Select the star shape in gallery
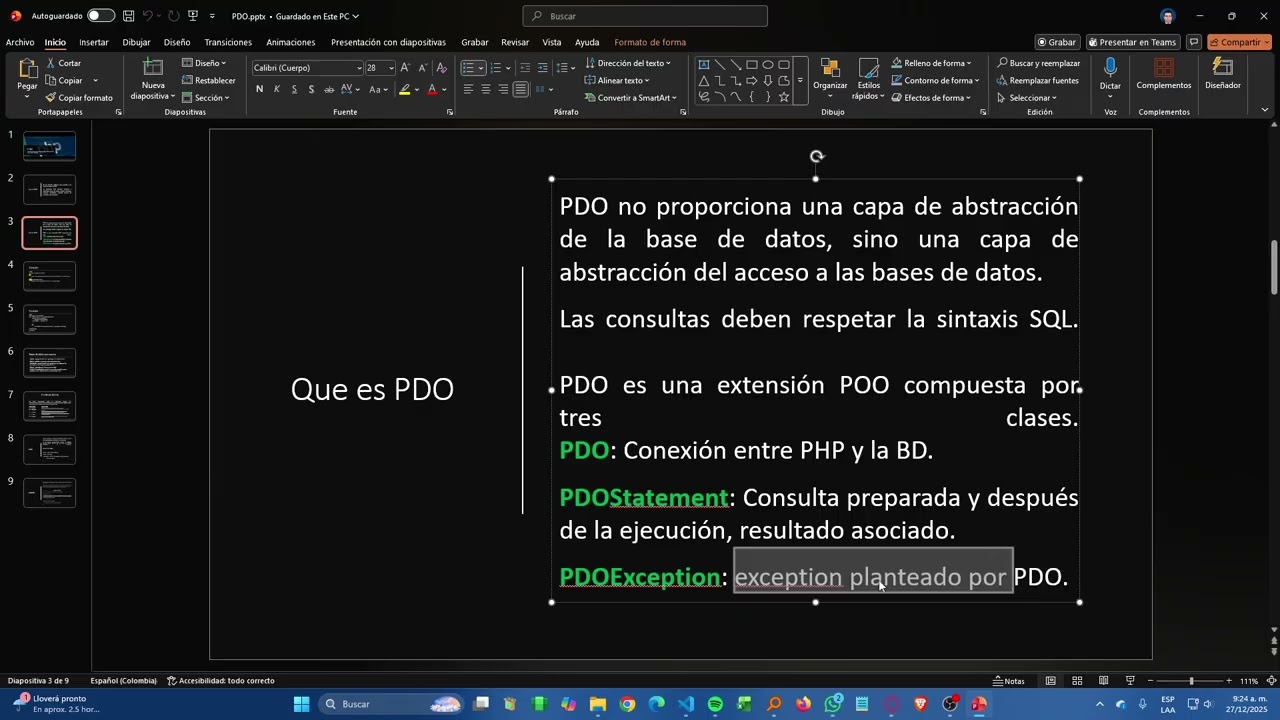This screenshot has width=1280, height=720. [784, 97]
